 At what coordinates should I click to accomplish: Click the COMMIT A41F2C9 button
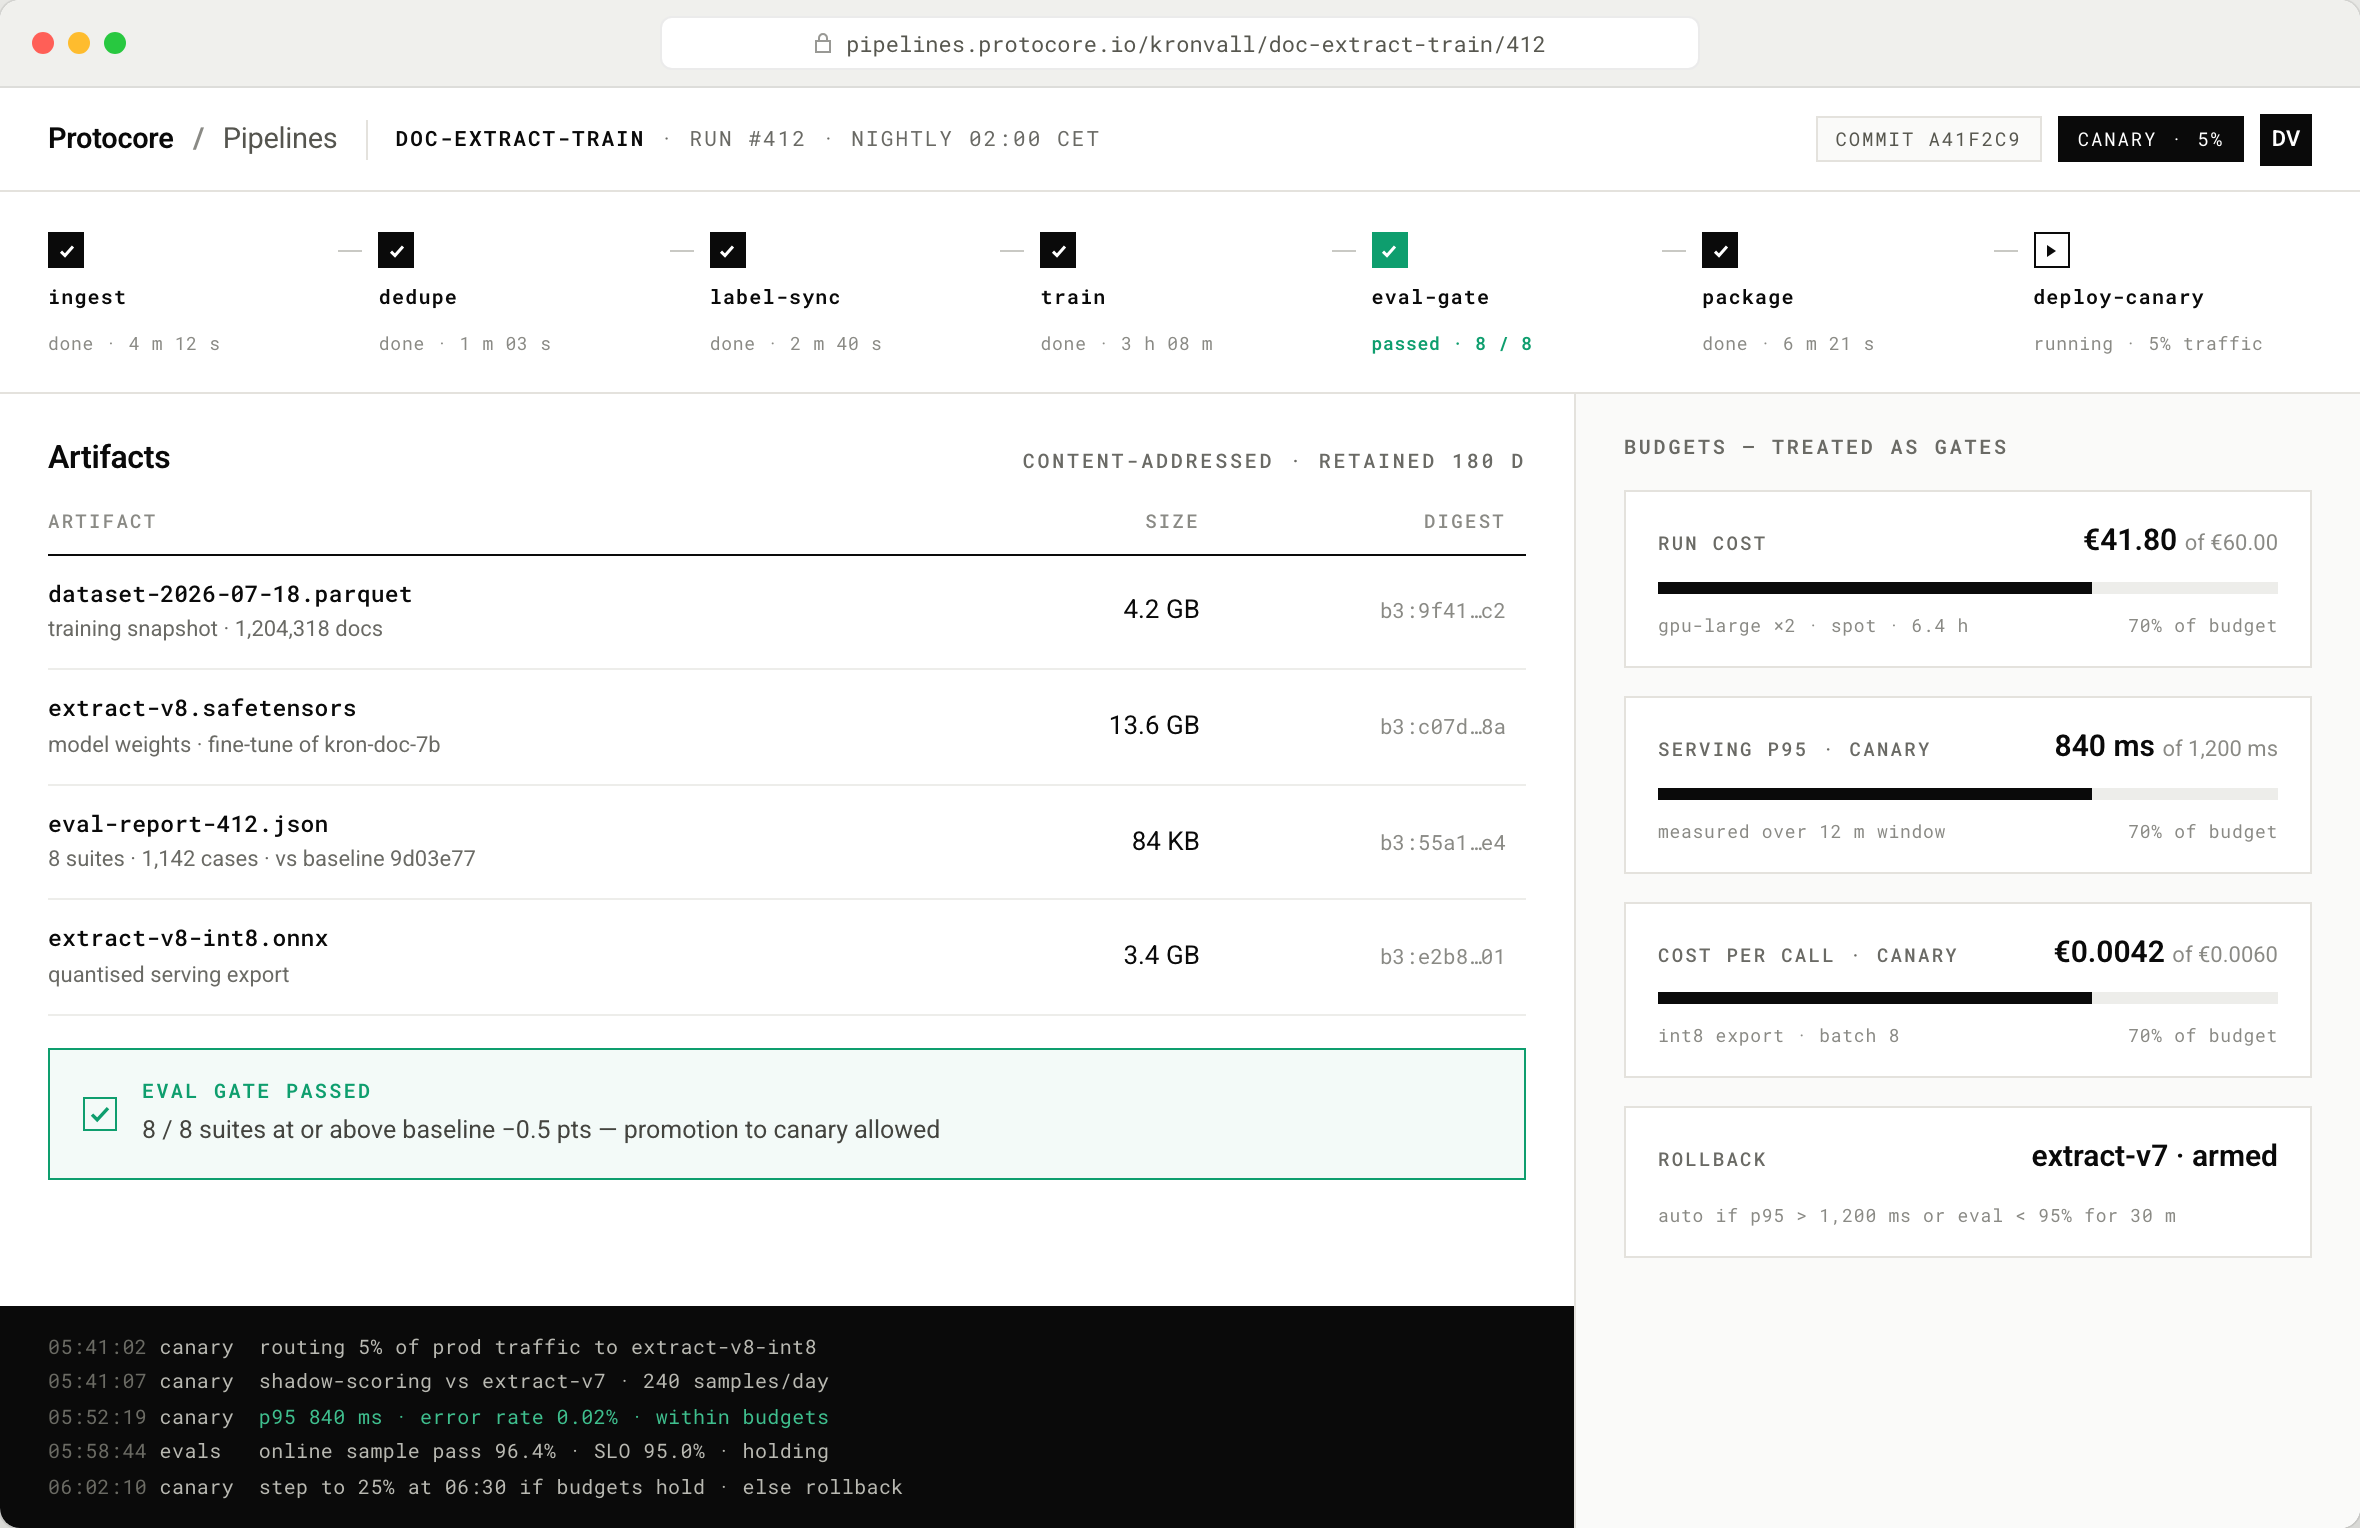coord(1928,139)
